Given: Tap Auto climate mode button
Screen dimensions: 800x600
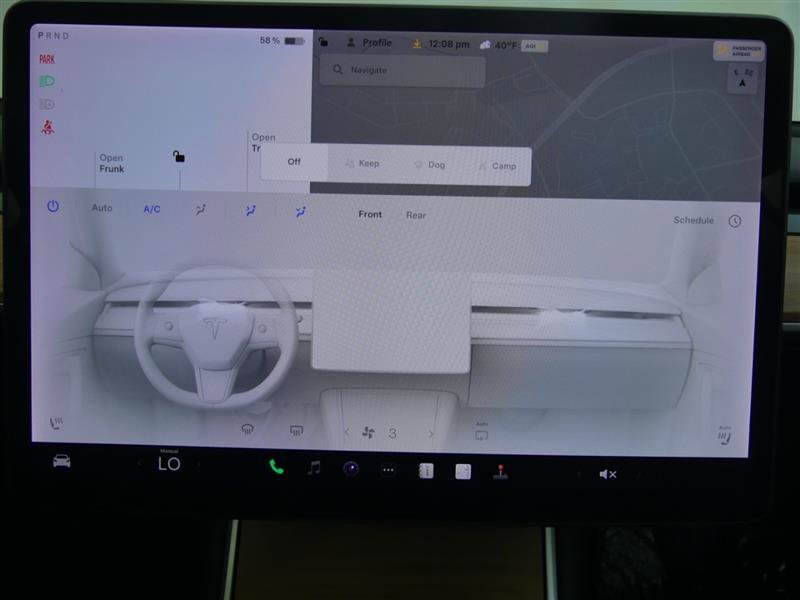Looking at the screenshot, I should click(101, 208).
